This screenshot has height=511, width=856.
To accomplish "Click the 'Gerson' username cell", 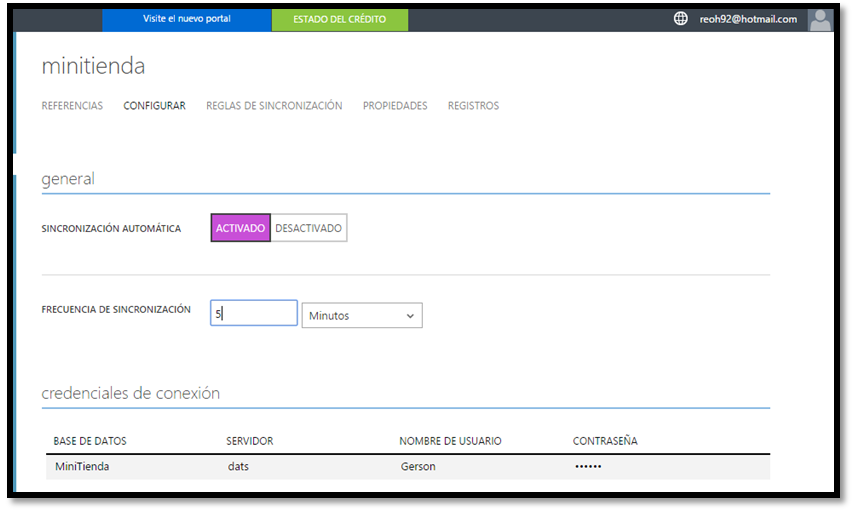I will point(418,466).
